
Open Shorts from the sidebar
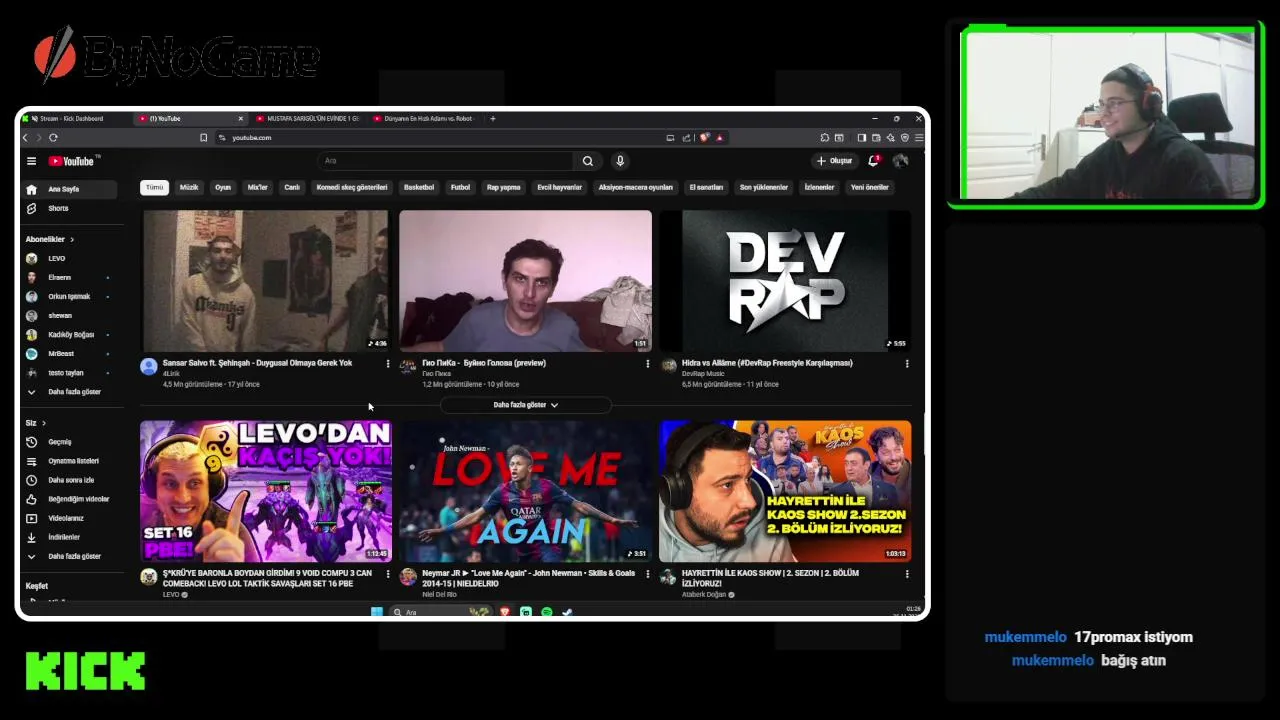[x=70, y=208]
